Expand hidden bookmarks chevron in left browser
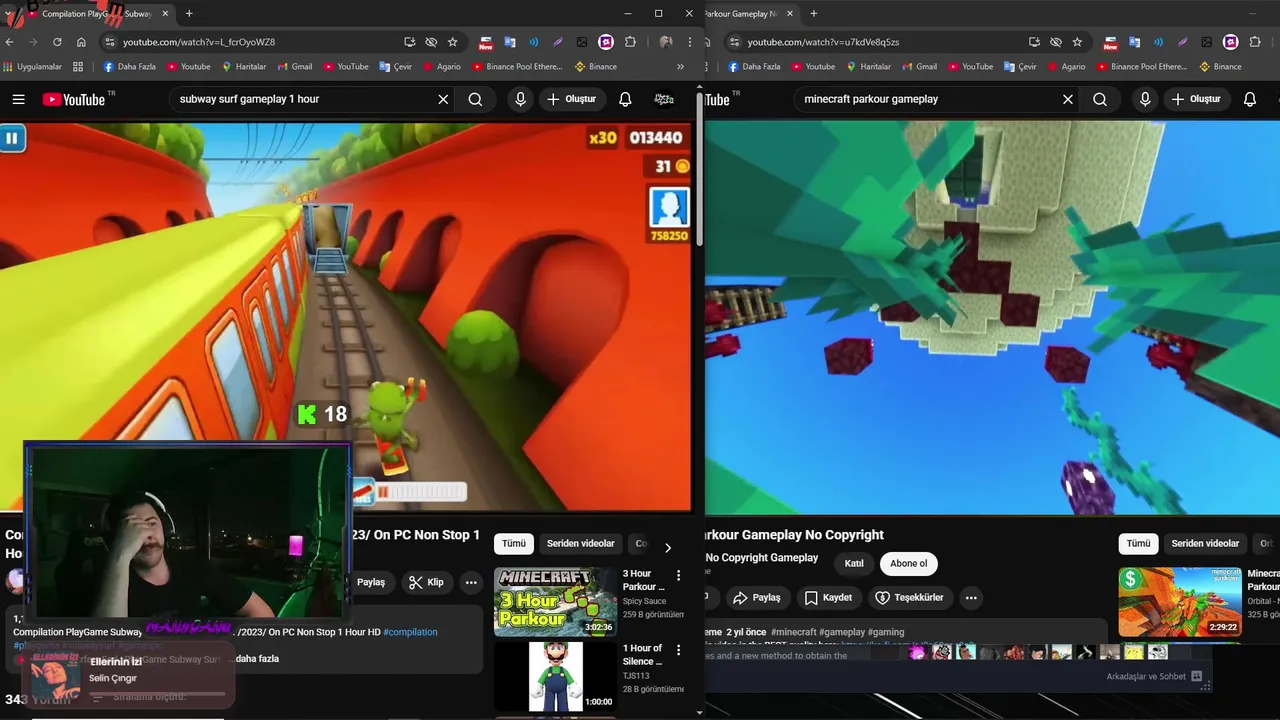1280x720 pixels. click(x=680, y=67)
